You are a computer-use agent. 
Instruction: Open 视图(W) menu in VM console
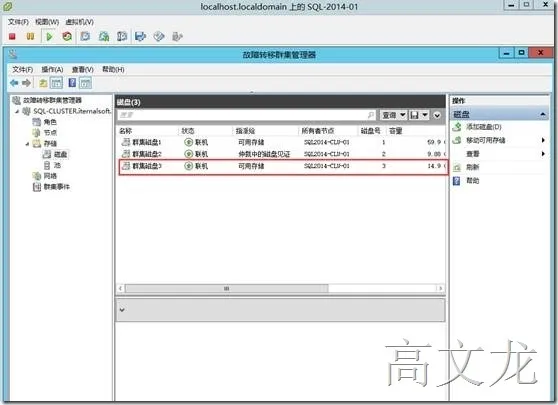pyautogui.click(x=47, y=22)
